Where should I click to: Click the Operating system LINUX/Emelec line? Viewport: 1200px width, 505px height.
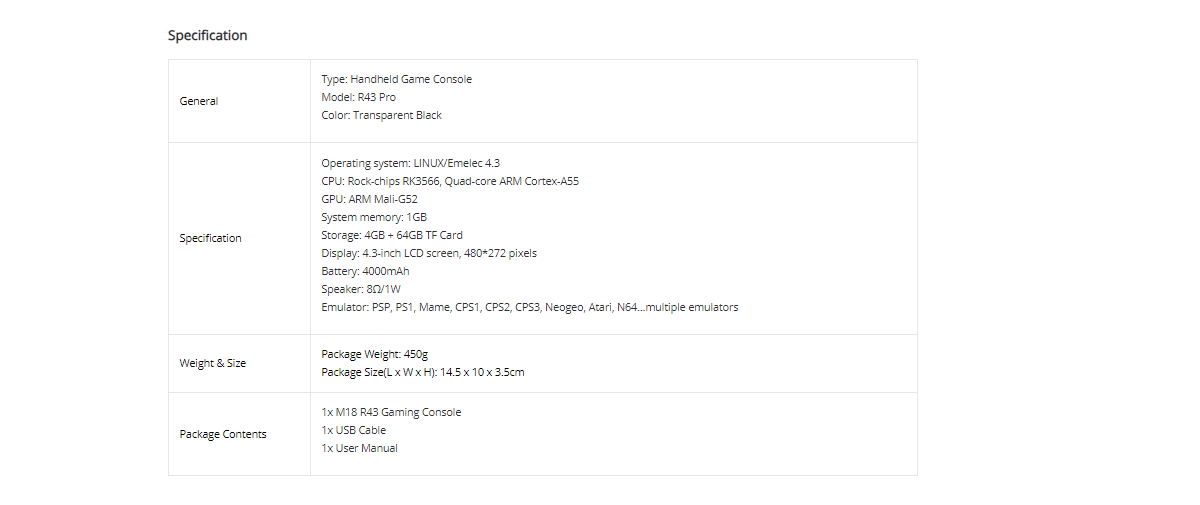[x=410, y=162]
